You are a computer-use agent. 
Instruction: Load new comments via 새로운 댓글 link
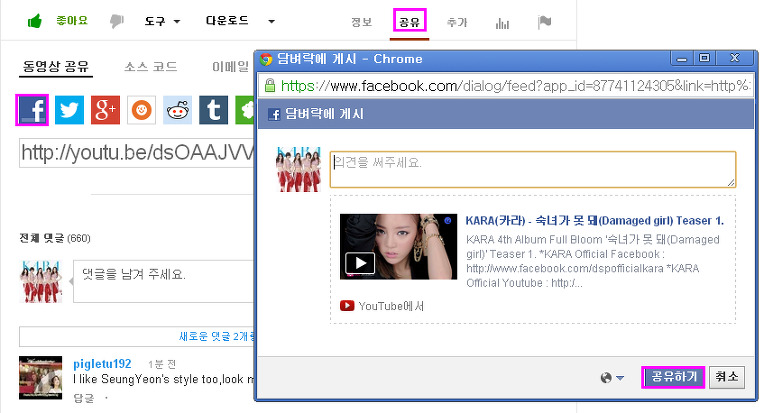click(217, 336)
